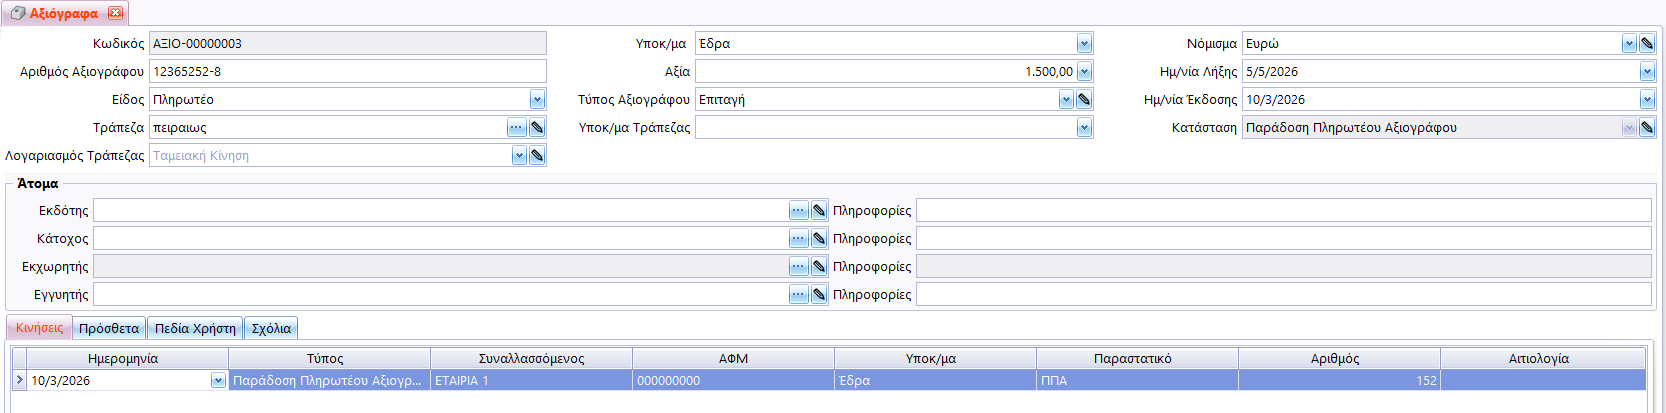Click the edit pencil icon next to Κατάσταση

point(1647,128)
